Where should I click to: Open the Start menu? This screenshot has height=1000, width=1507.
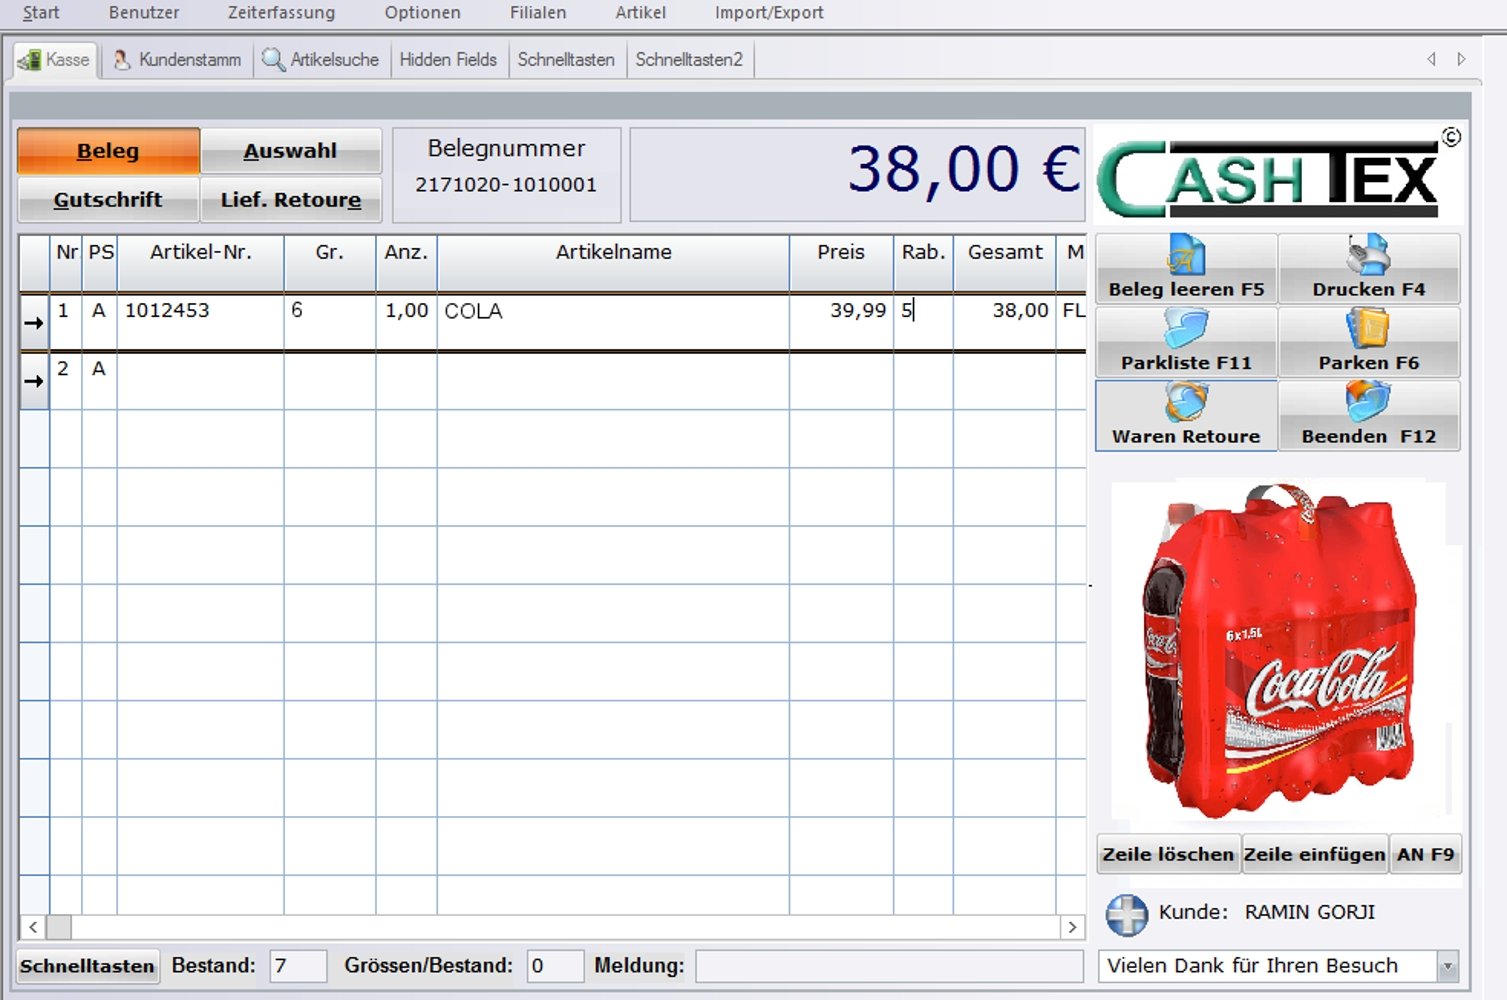[x=41, y=13]
